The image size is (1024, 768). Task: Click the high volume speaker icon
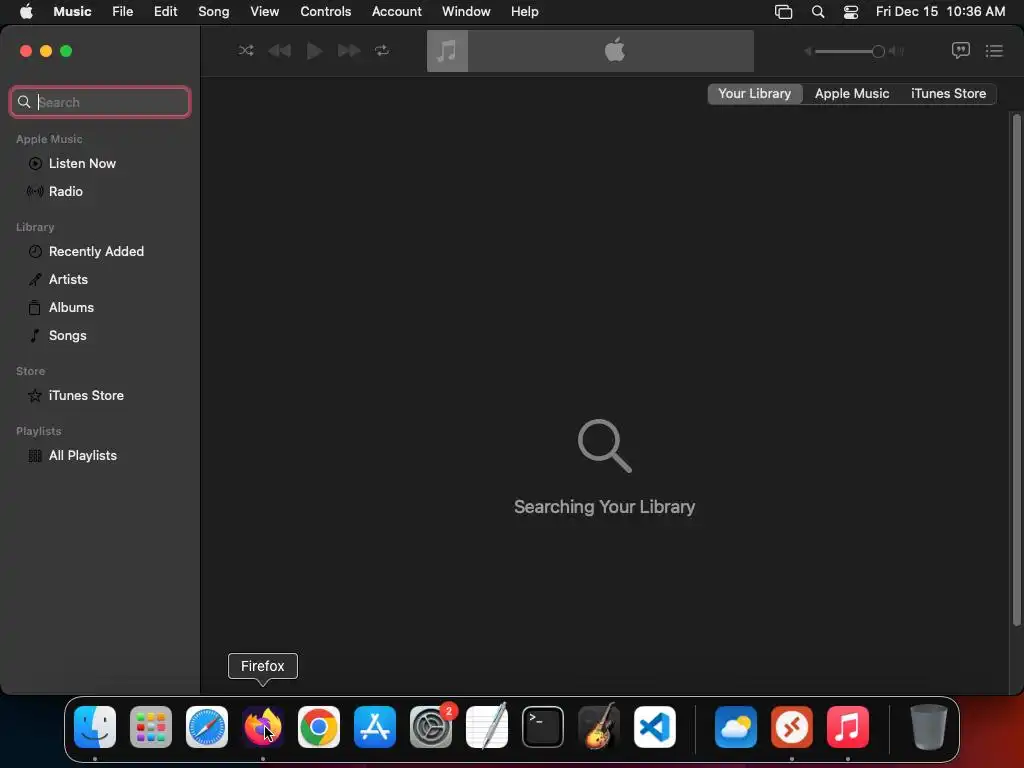pyautogui.click(x=897, y=51)
